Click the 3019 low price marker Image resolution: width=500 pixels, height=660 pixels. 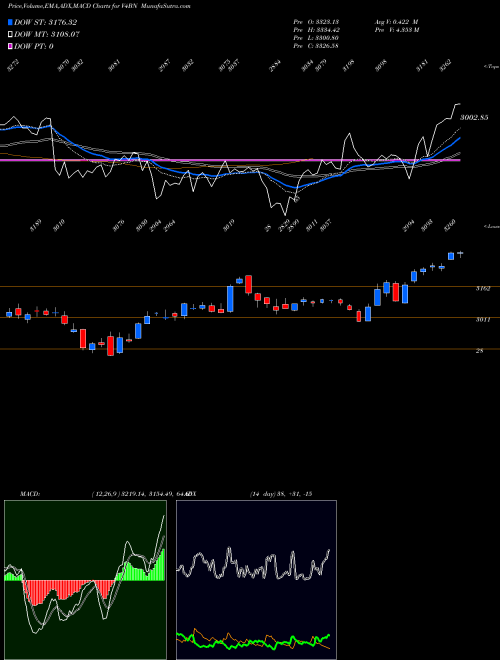pyautogui.click(x=229, y=226)
